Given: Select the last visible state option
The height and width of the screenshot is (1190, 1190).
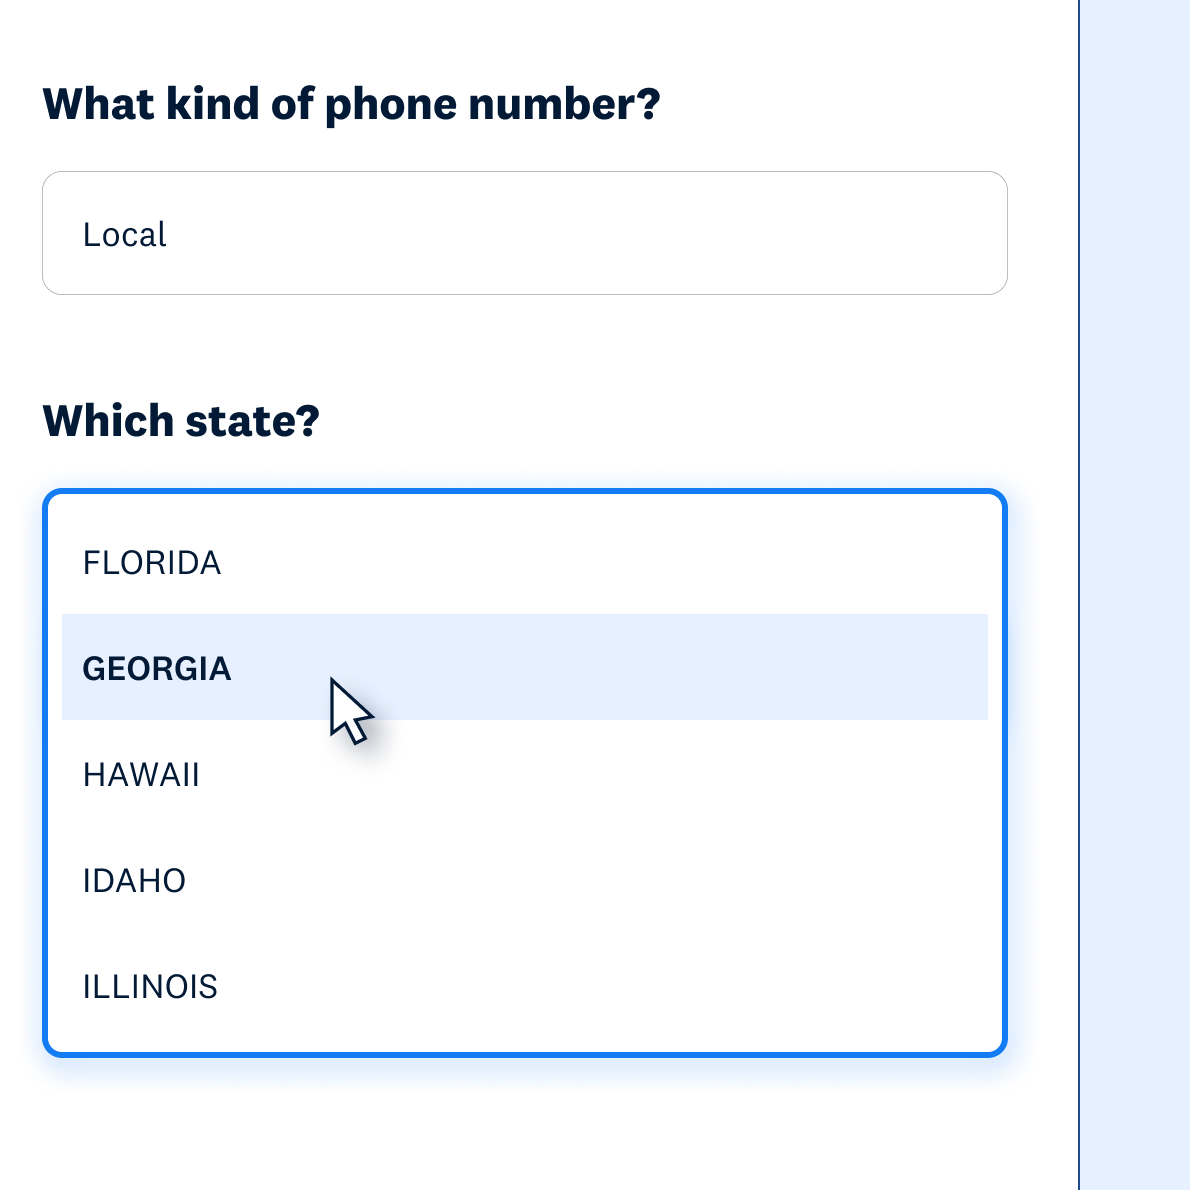Looking at the screenshot, I should 150,987.
